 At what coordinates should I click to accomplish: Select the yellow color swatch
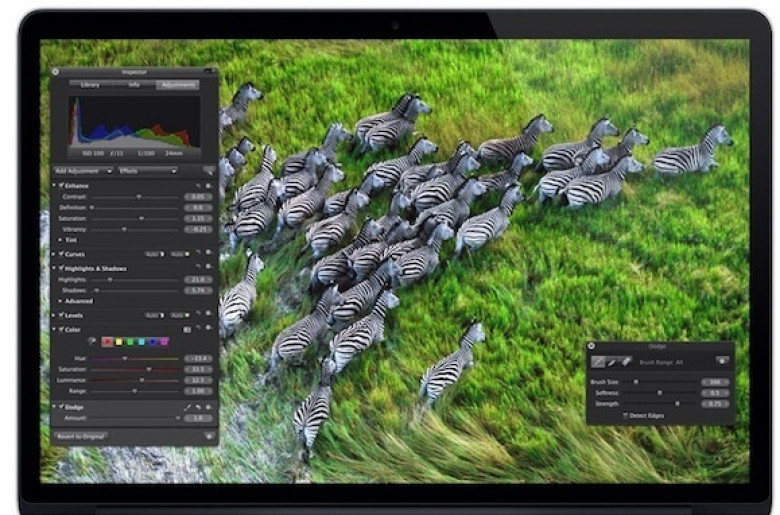tap(121, 341)
